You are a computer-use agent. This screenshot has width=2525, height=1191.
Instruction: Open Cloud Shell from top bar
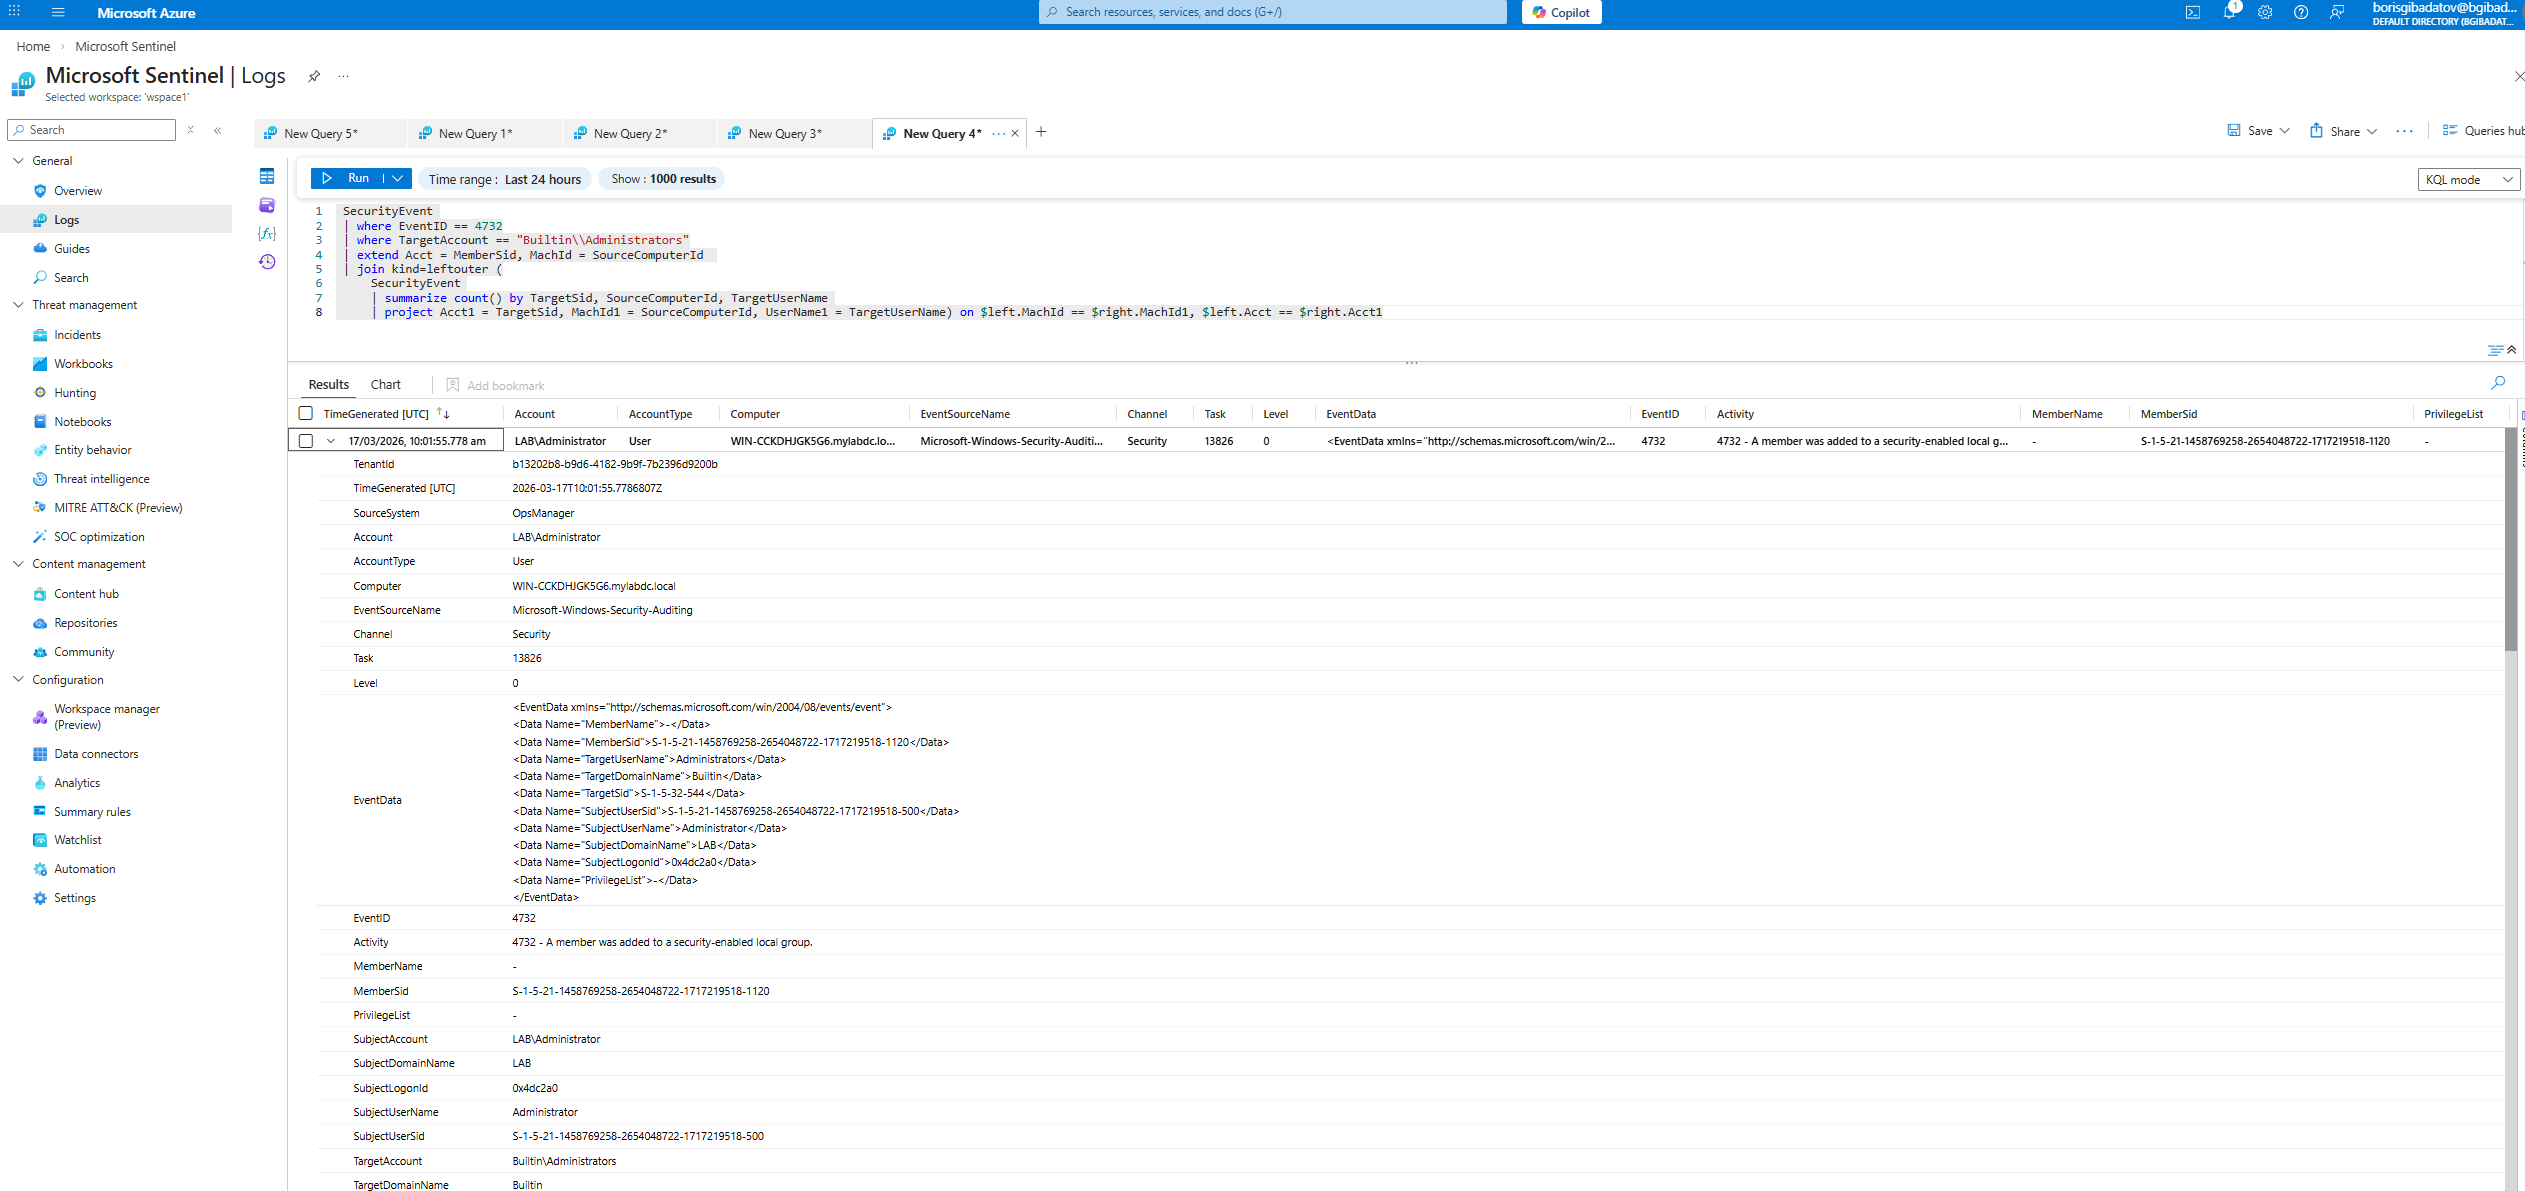point(2192,13)
